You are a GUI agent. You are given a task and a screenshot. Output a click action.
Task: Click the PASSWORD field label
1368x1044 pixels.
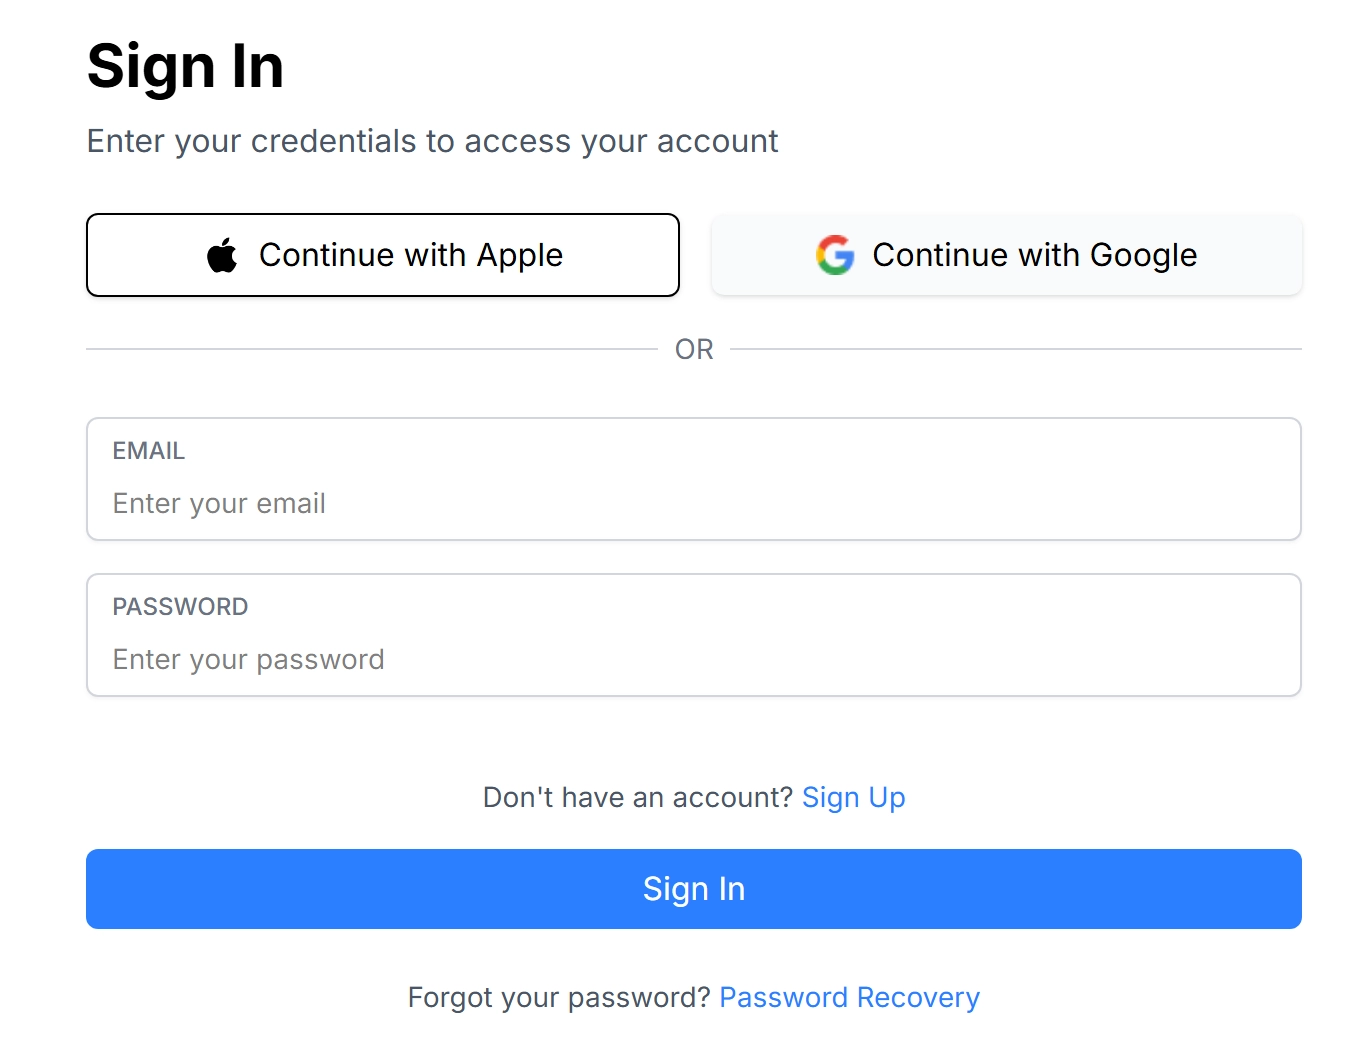180,607
